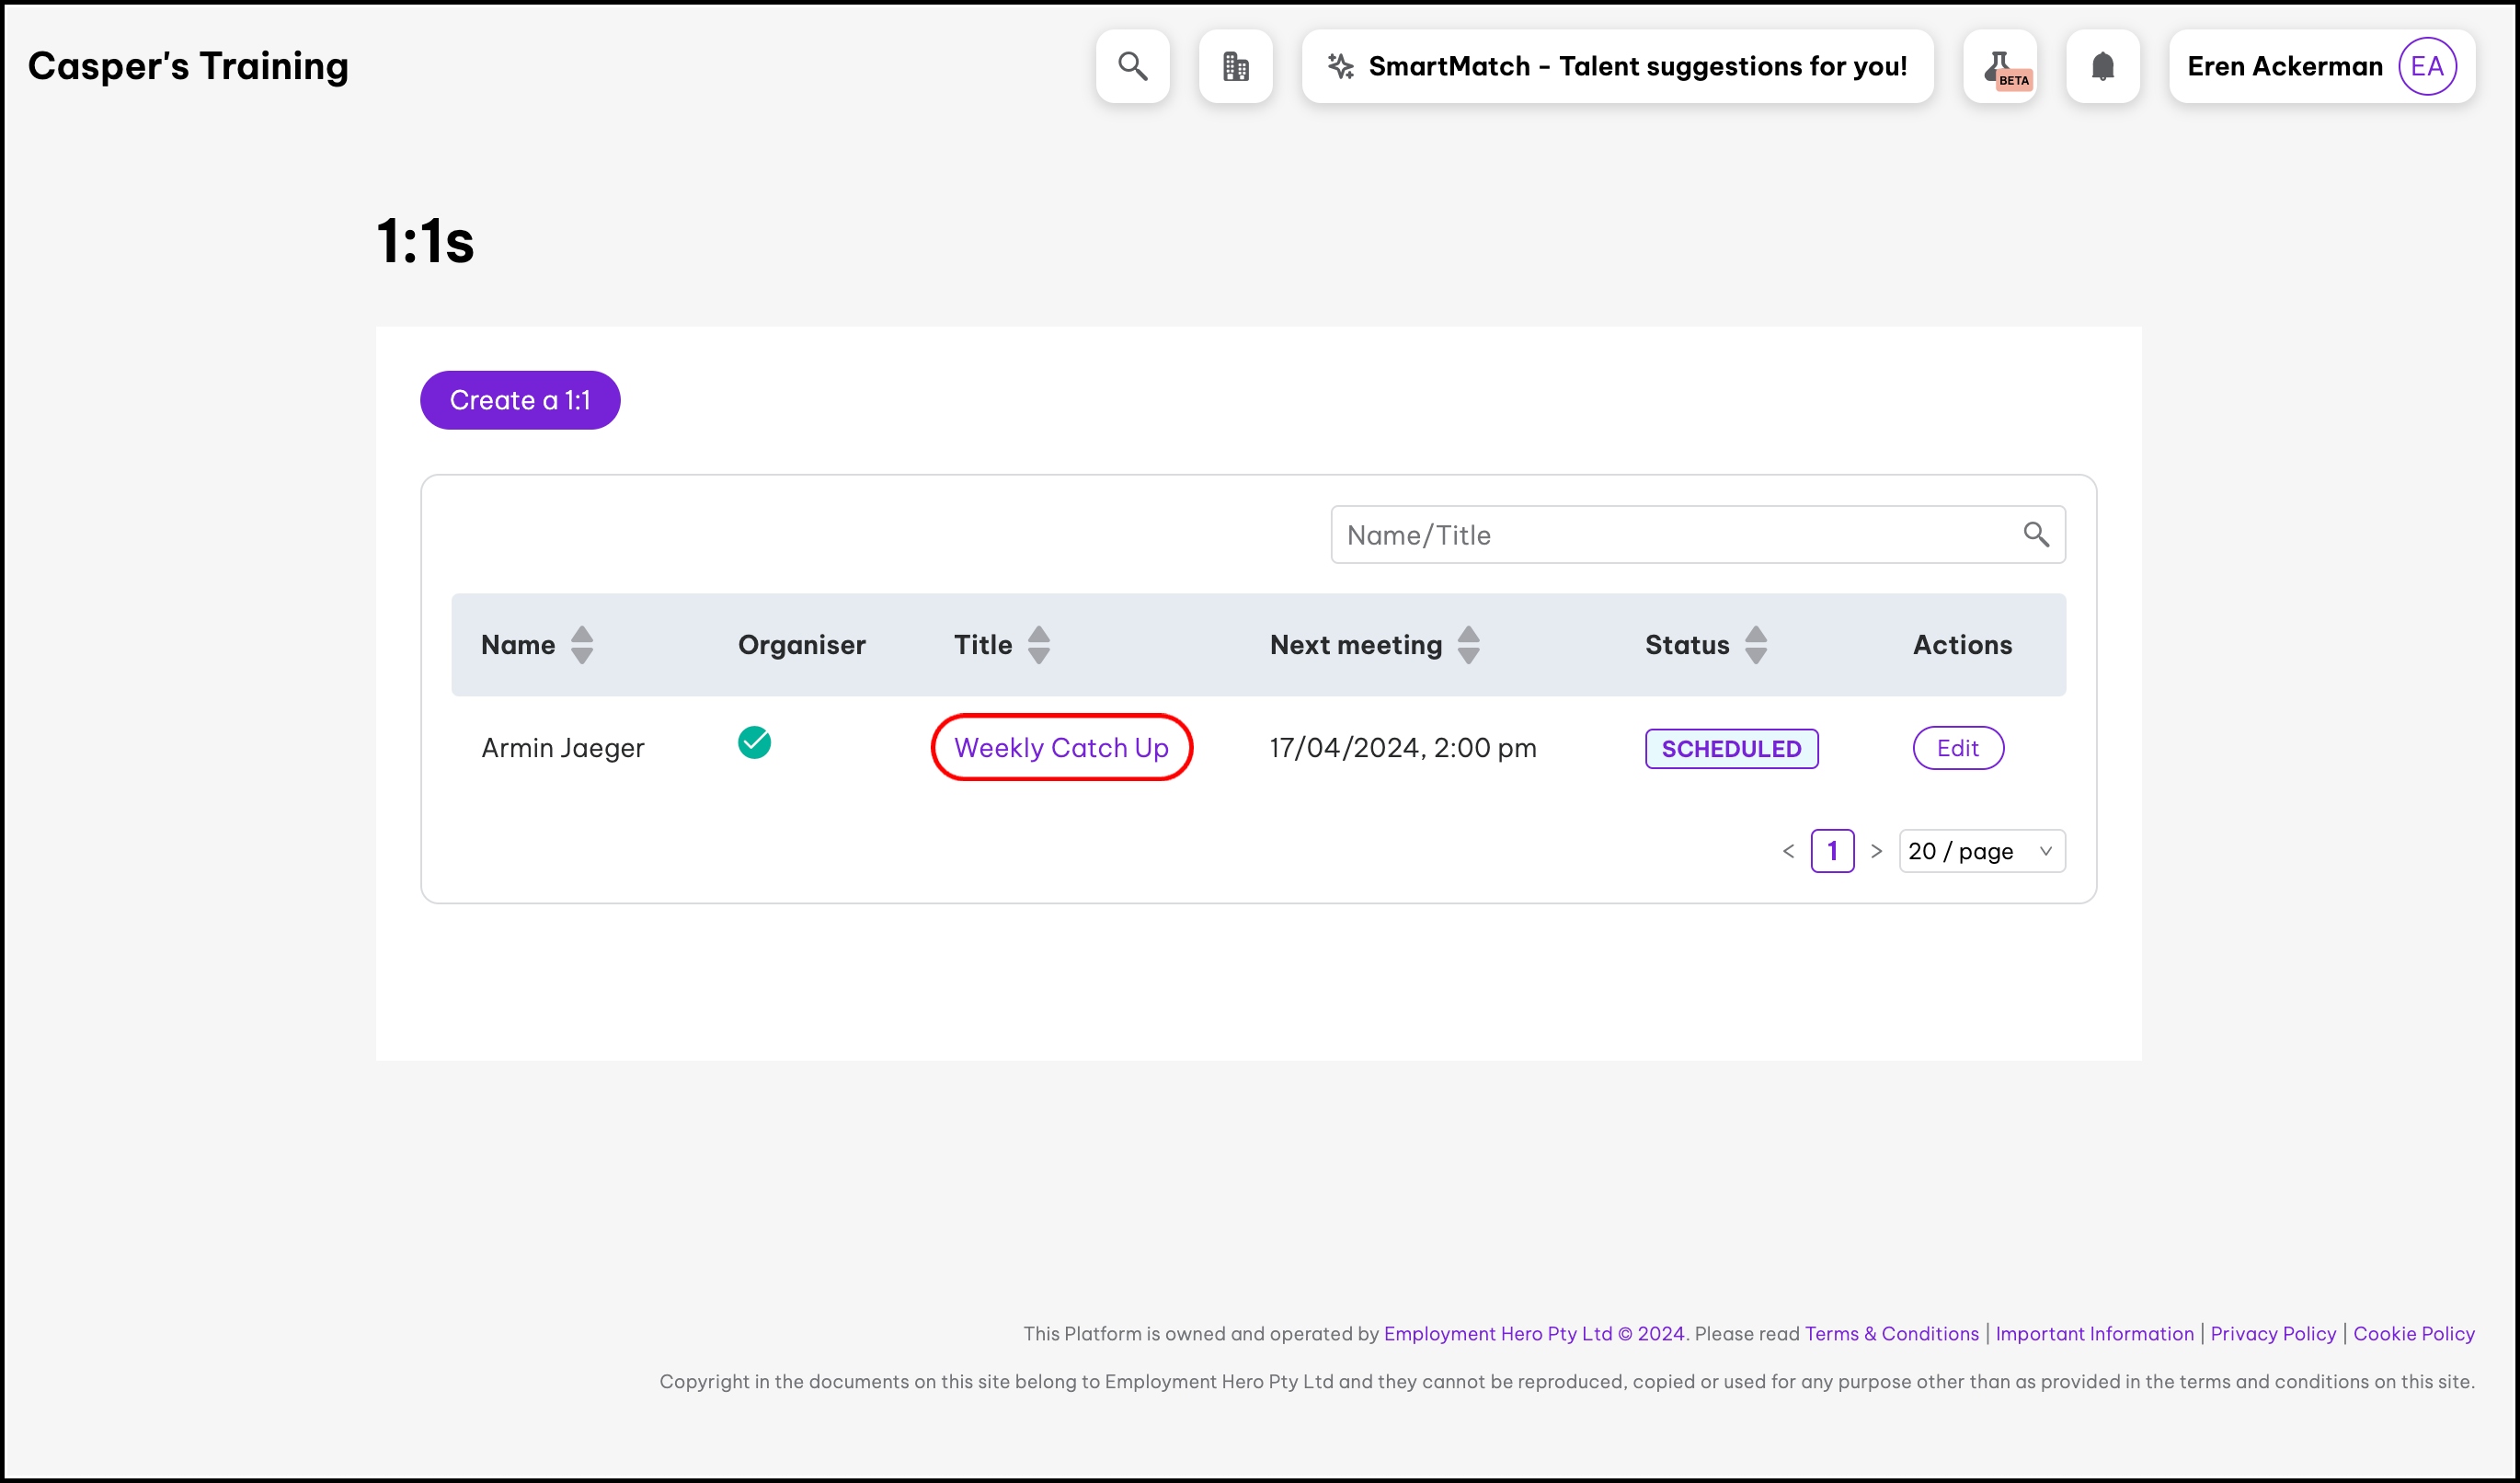Sort table by Status column

[x=1756, y=645]
